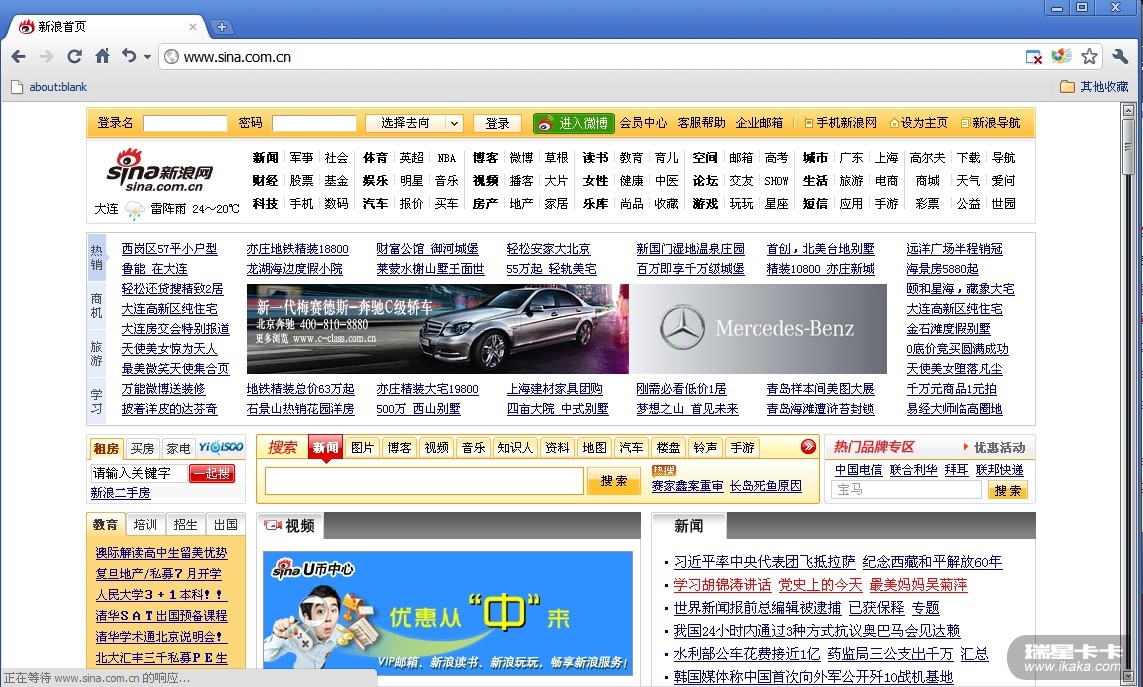
Task: Open the 手机新浪网 link
Action: tap(840, 123)
